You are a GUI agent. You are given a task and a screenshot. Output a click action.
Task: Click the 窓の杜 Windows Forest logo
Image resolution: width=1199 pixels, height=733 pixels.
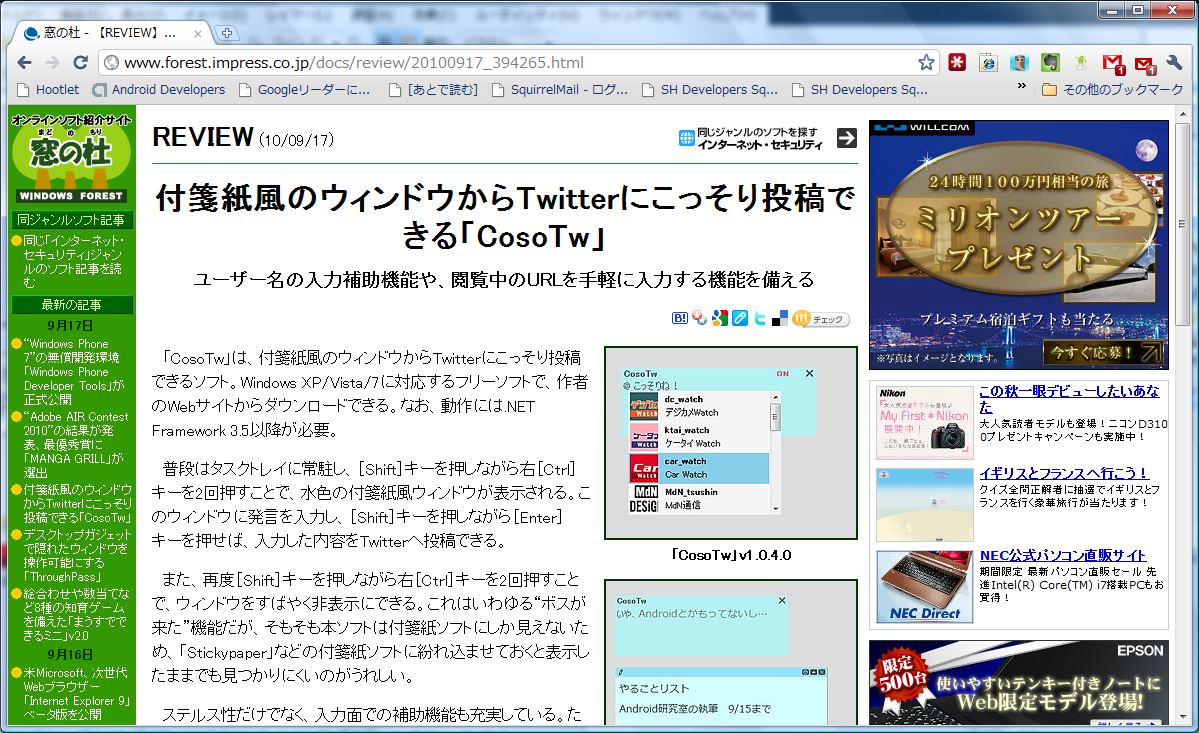[71, 157]
